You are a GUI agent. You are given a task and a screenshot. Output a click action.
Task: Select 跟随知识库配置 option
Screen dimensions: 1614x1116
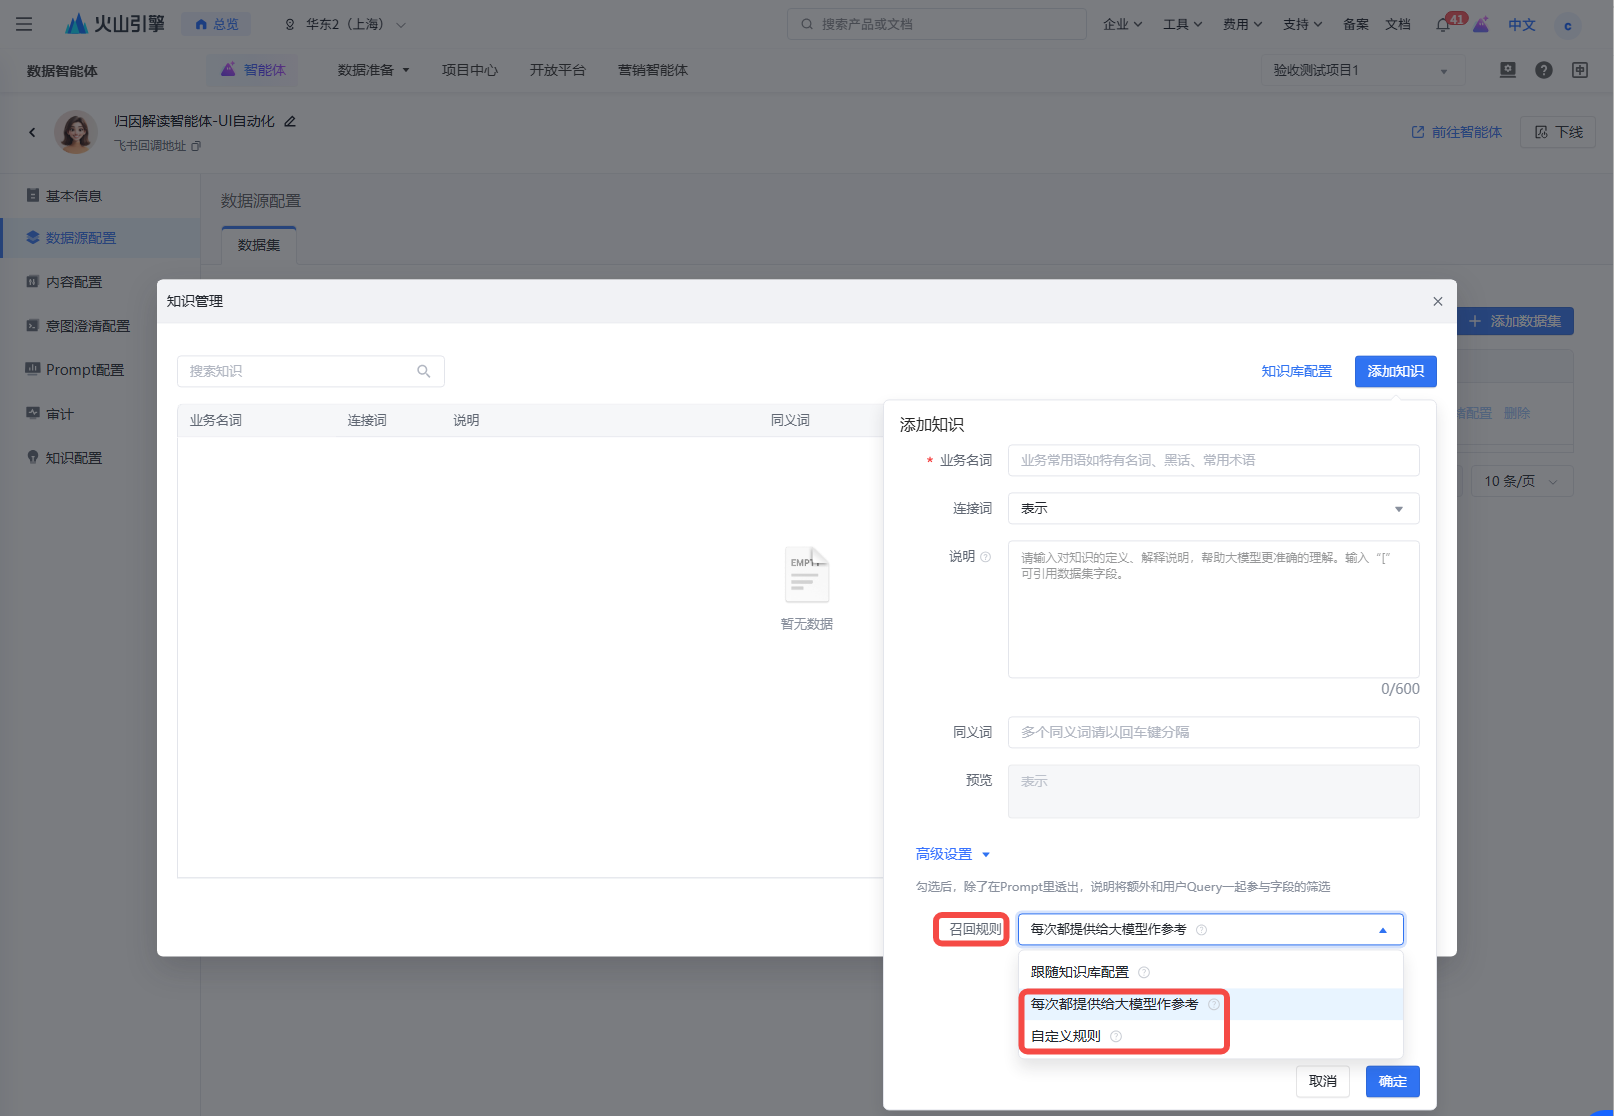pyautogui.click(x=1080, y=972)
